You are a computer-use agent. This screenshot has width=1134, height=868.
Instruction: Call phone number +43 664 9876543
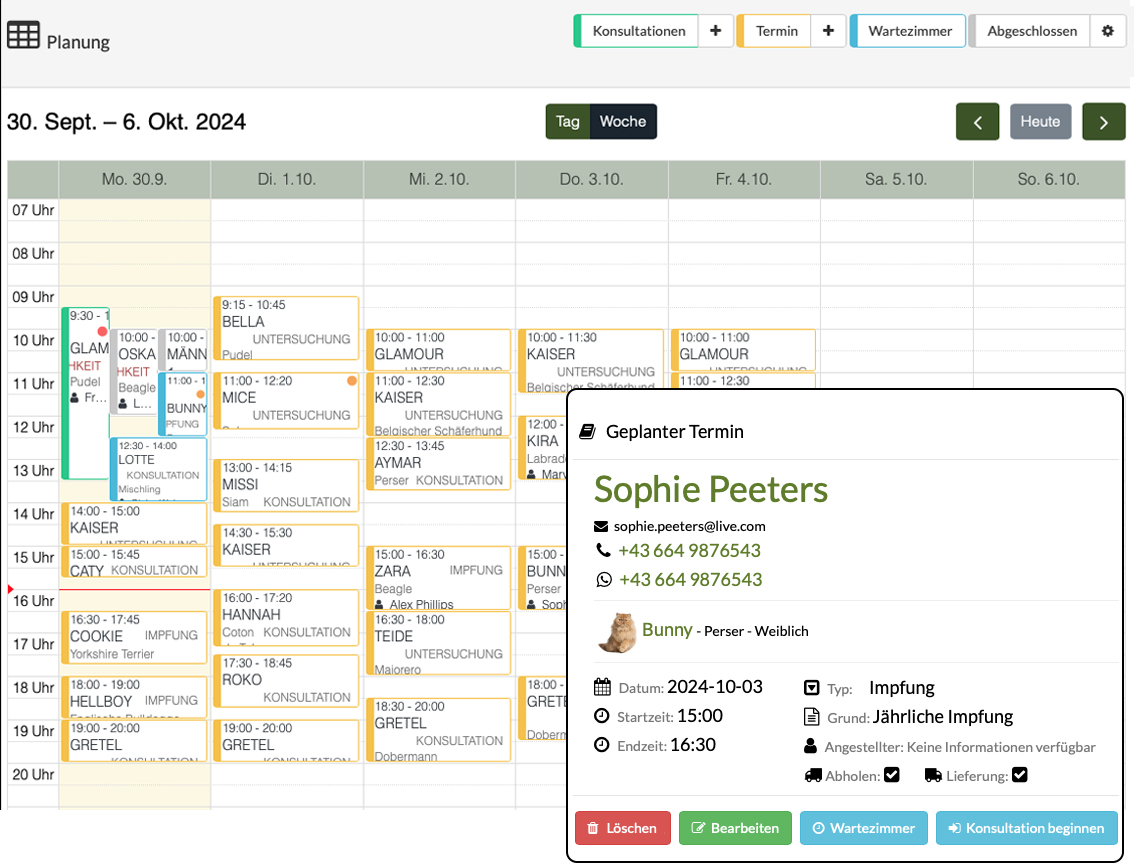tap(689, 550)
